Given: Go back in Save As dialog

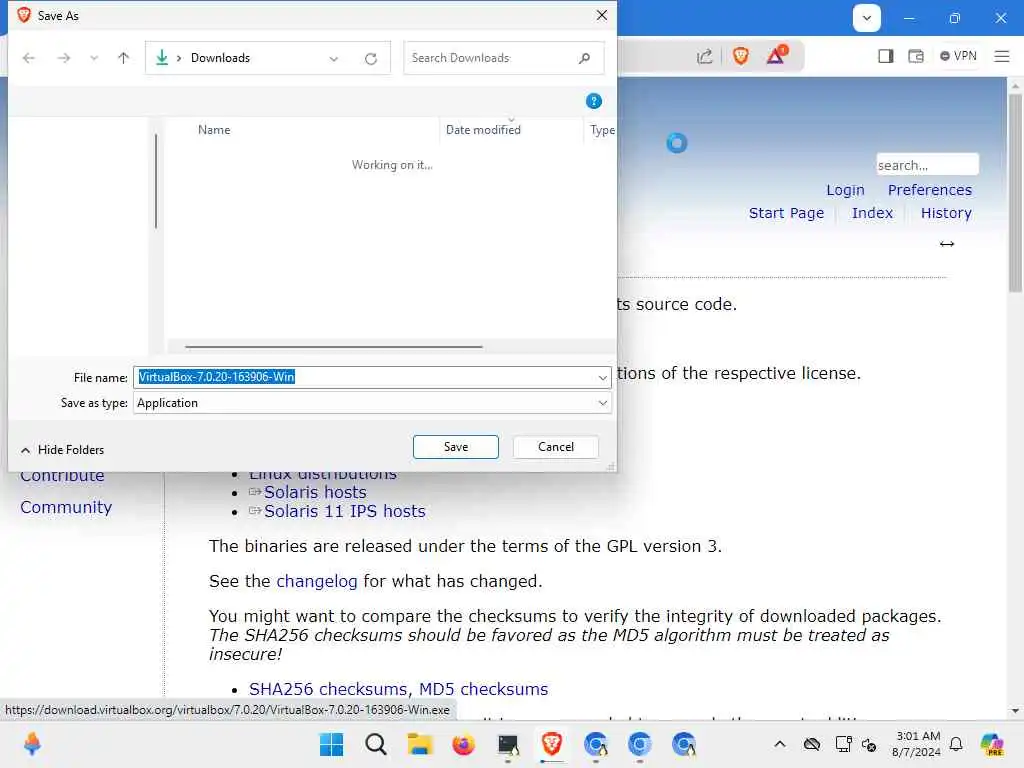Looking at the screenshot, I should 29,58.
